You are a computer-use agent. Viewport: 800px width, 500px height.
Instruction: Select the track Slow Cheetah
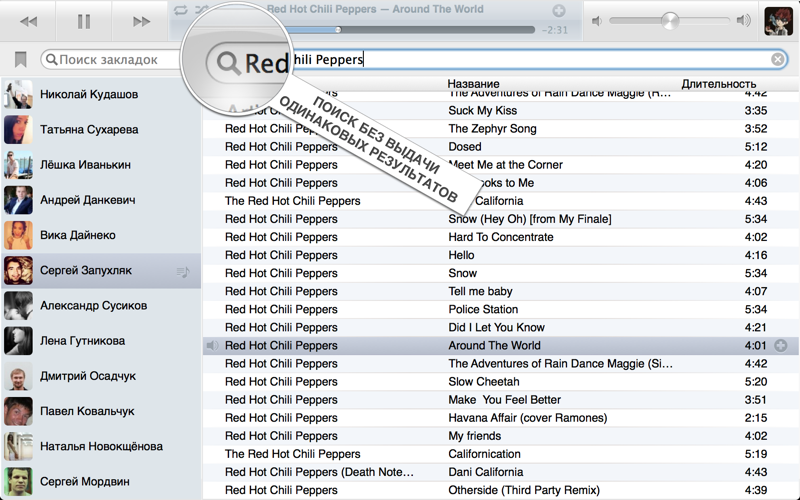[484, 382]
